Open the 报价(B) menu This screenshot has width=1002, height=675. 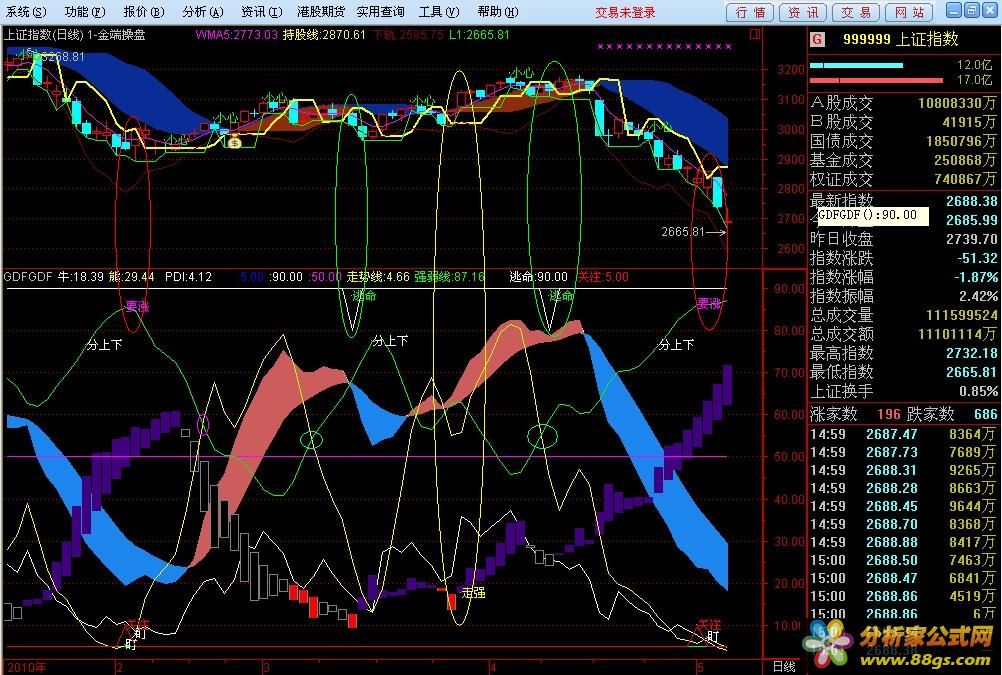click(x=144, y=12)
